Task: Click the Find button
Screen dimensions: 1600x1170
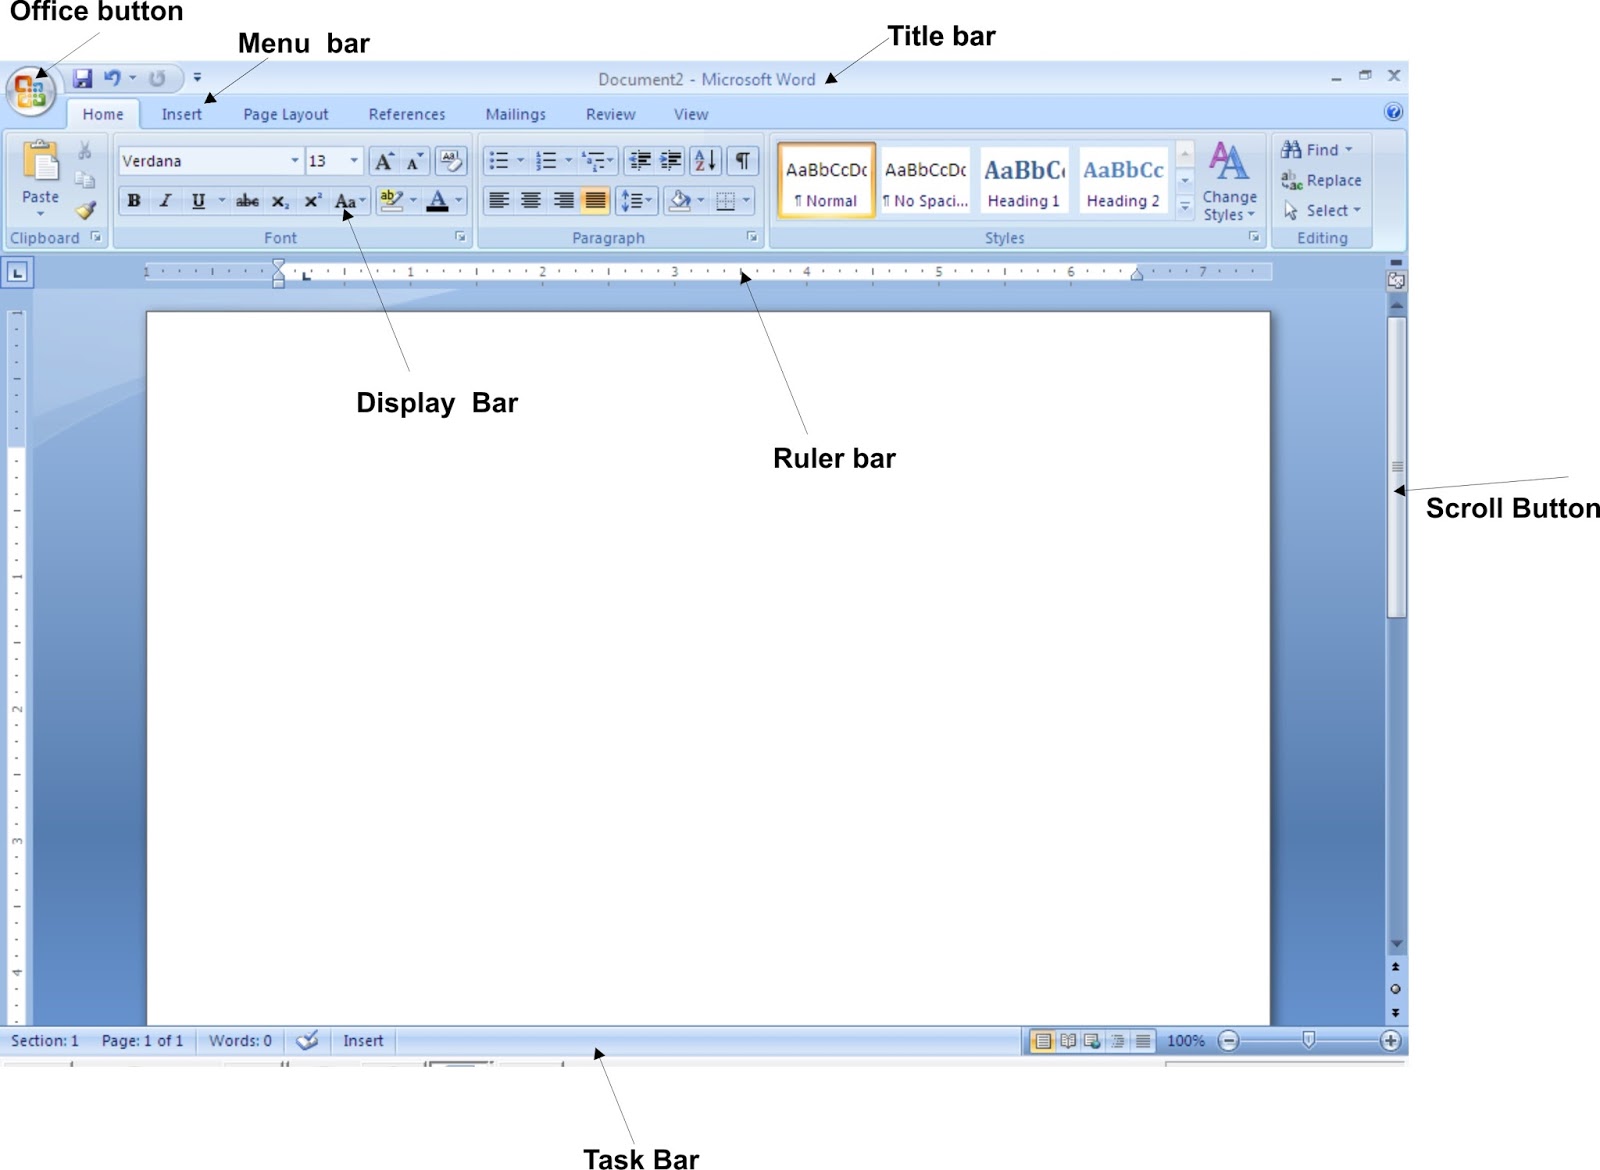Action: coord(1318,150)
